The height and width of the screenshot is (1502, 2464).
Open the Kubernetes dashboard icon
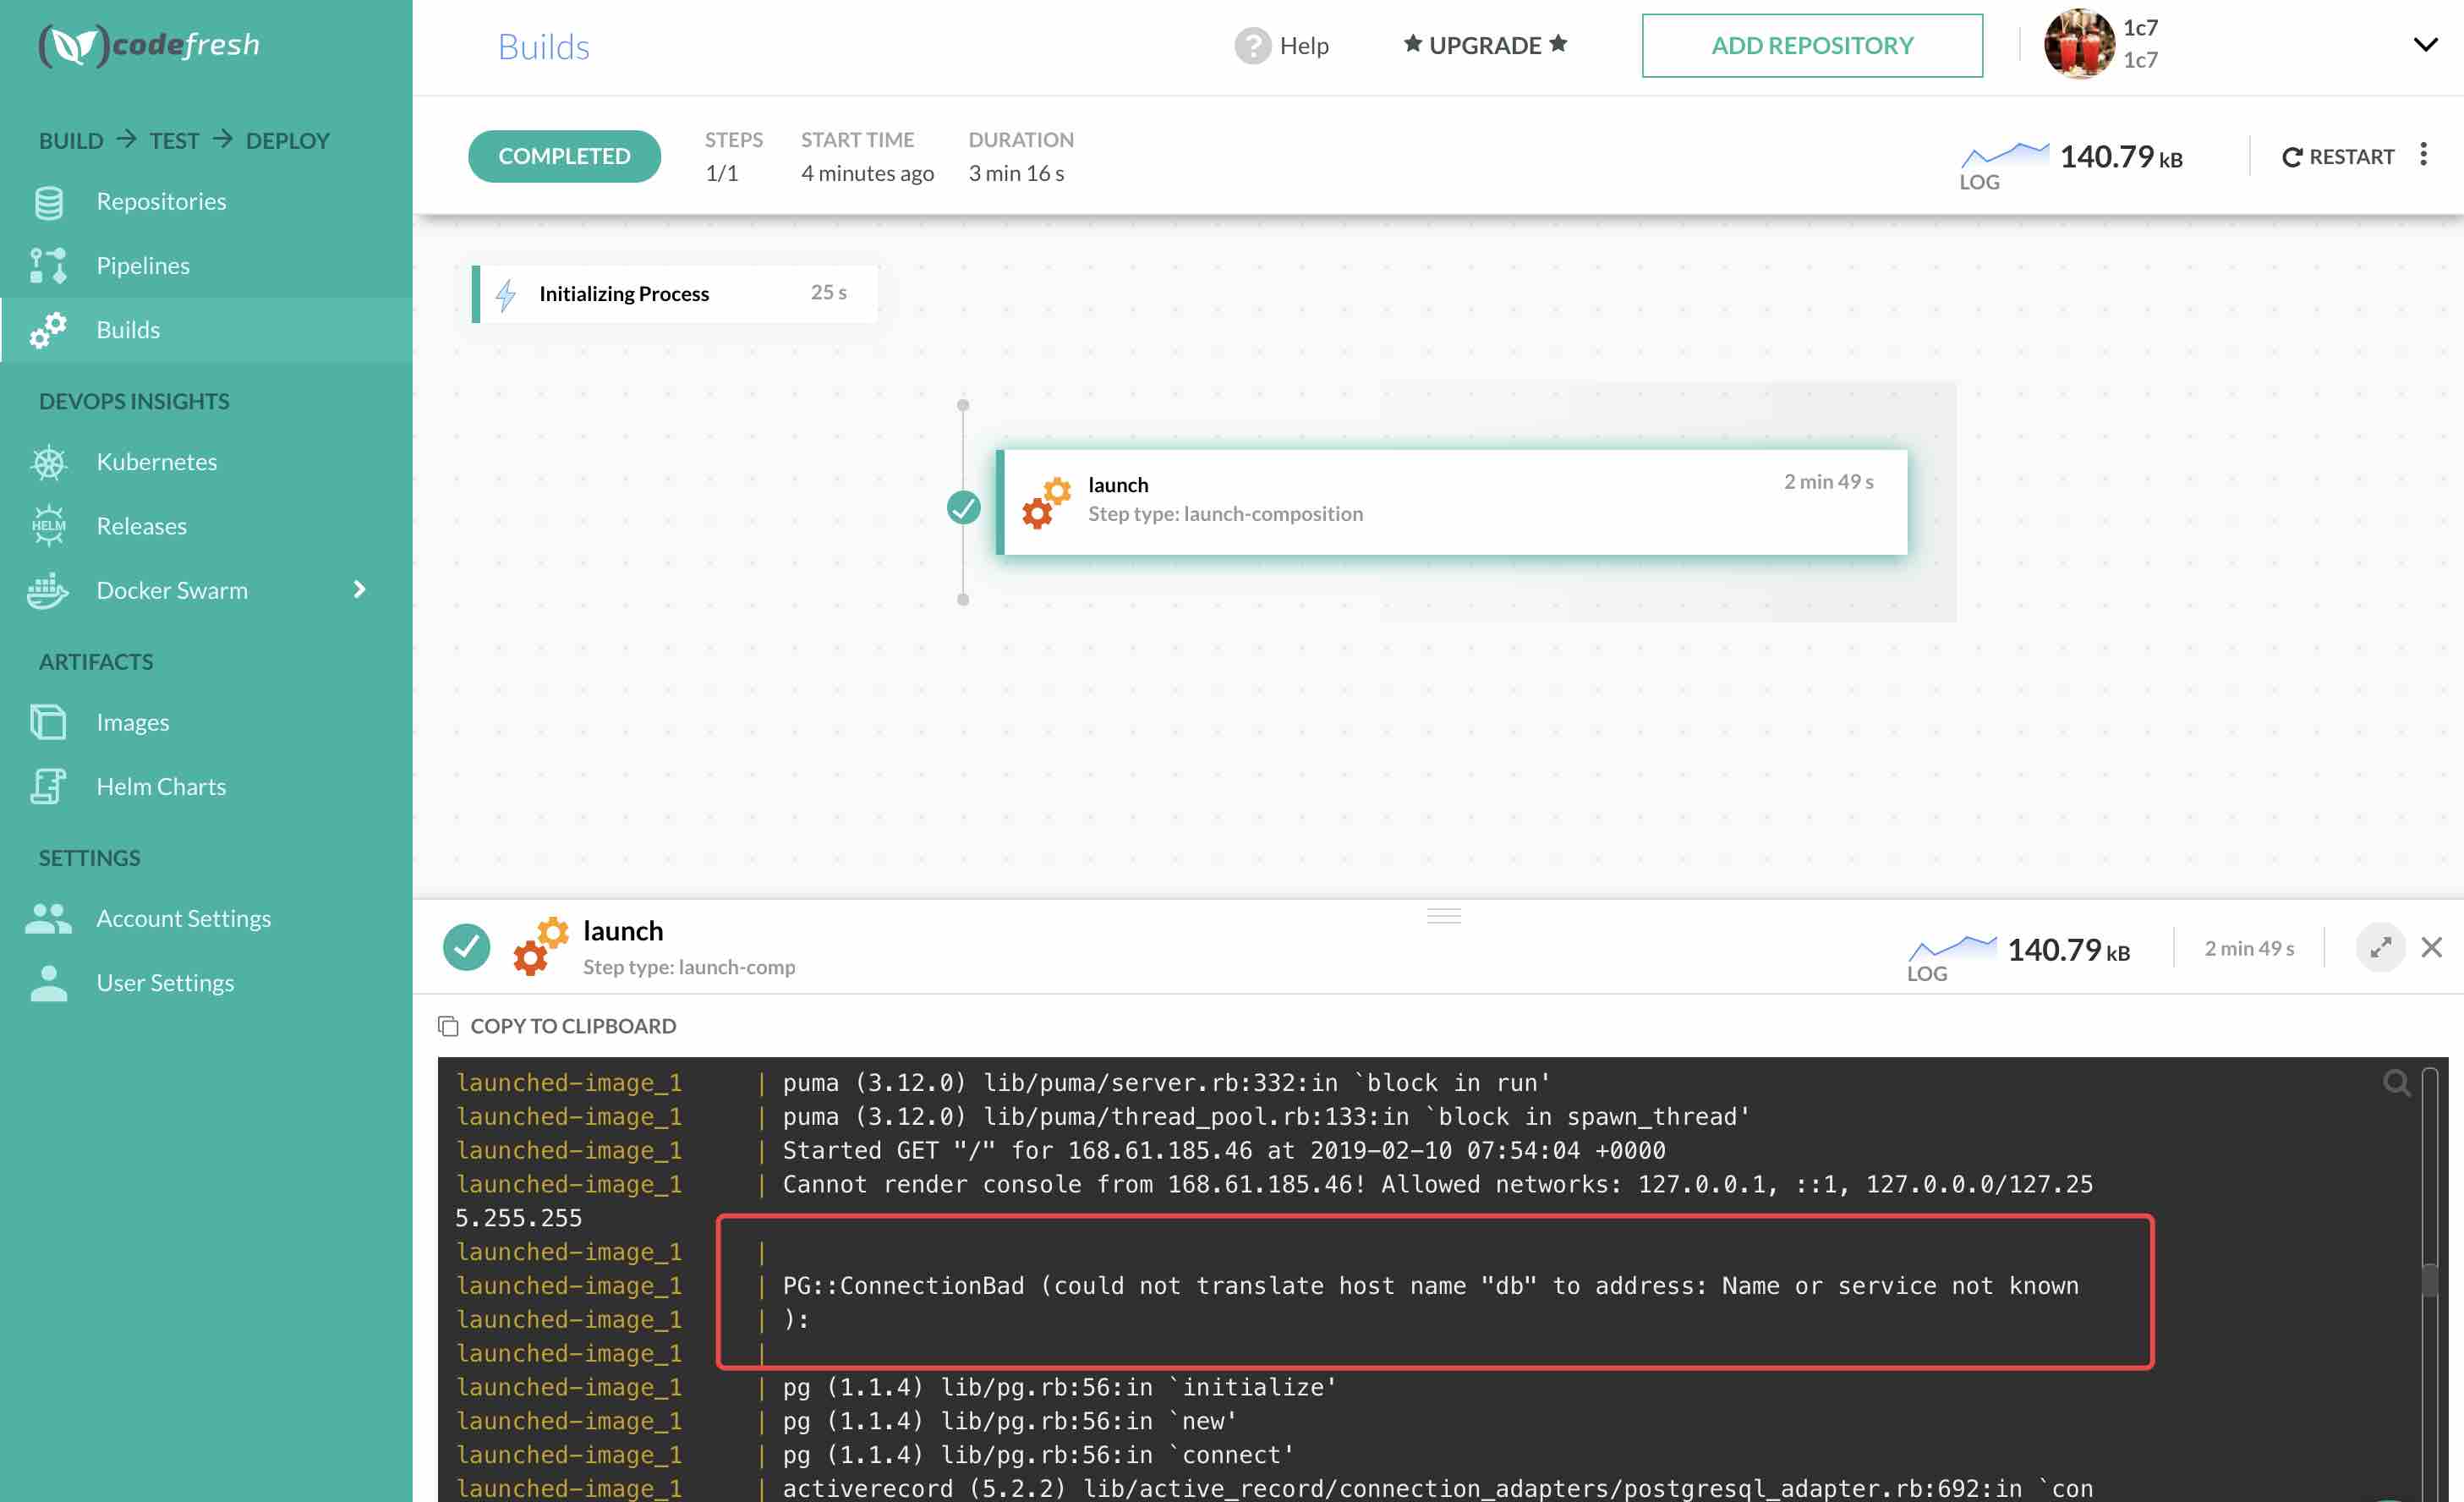[x=48, y=461]
